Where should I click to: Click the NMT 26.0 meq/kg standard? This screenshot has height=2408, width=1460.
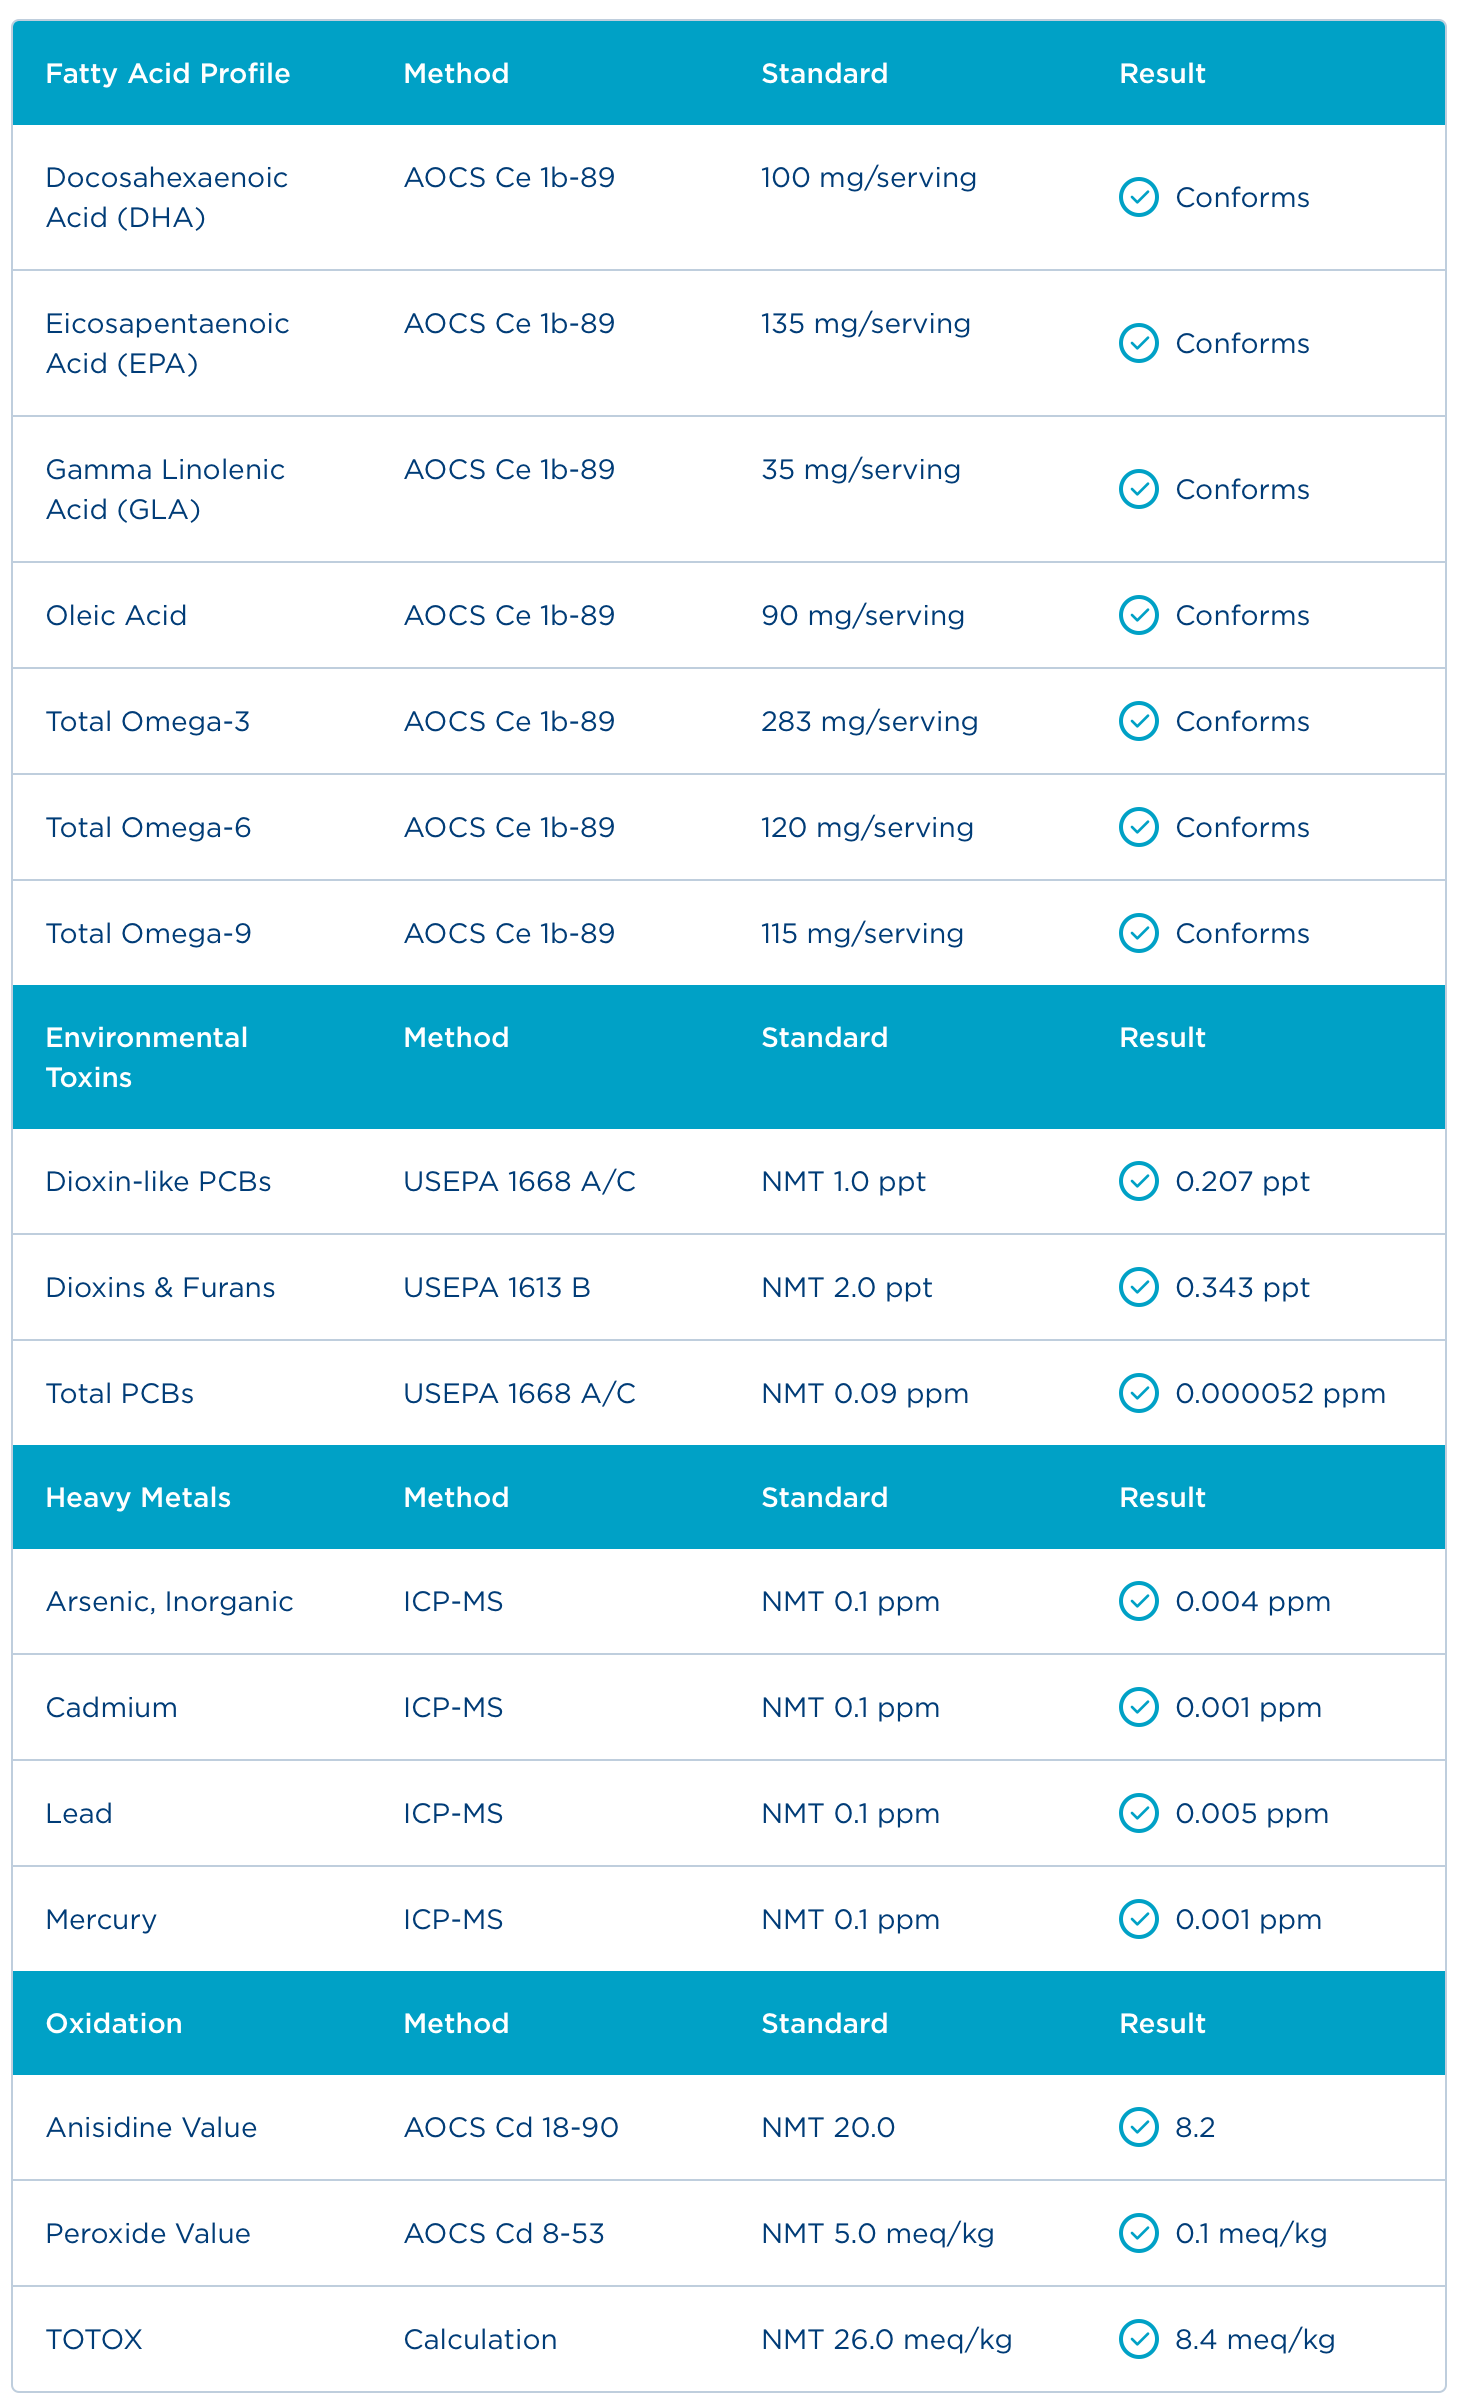(x=886, y=2339)
